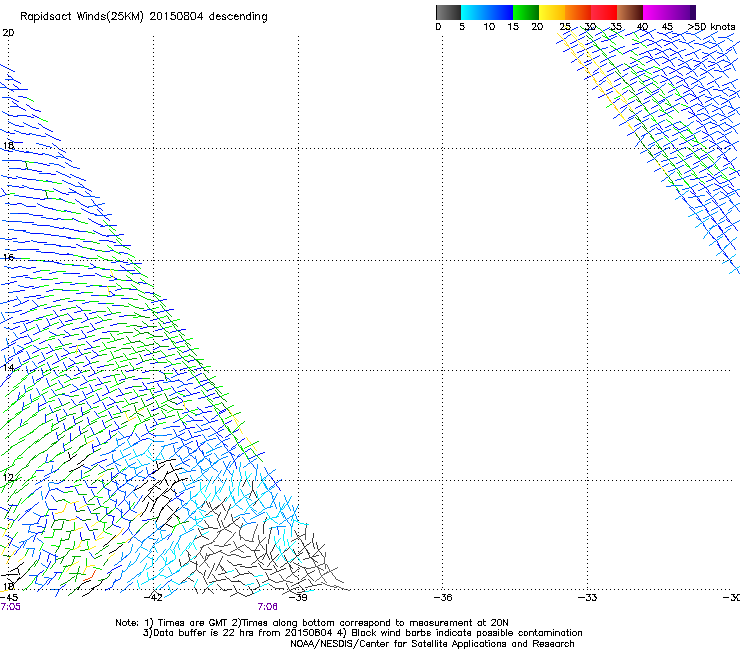Click the '12' latitude axis label
The width and height of the screenshot is (740, 650).
8,478
